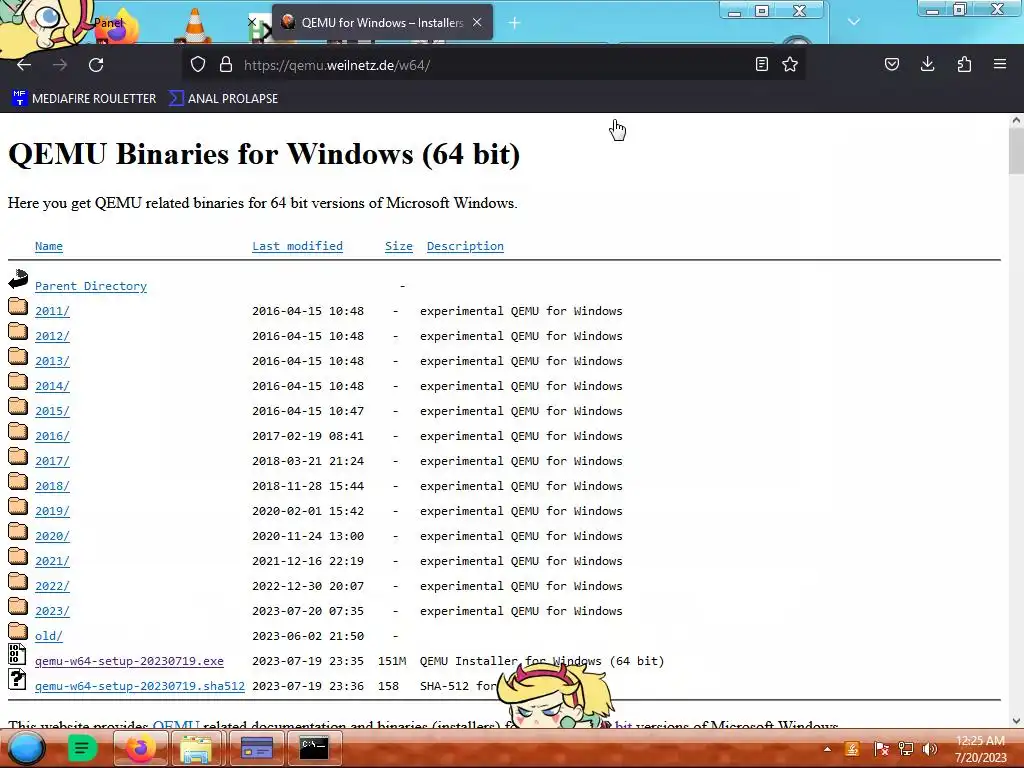Click the folder icon beside 2020/

18,531
